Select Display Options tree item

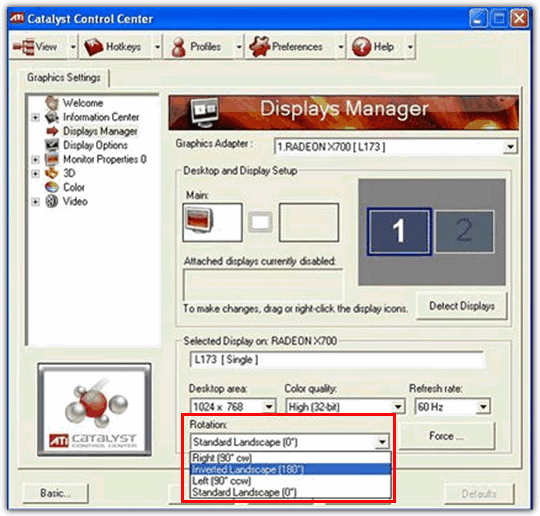95,145
